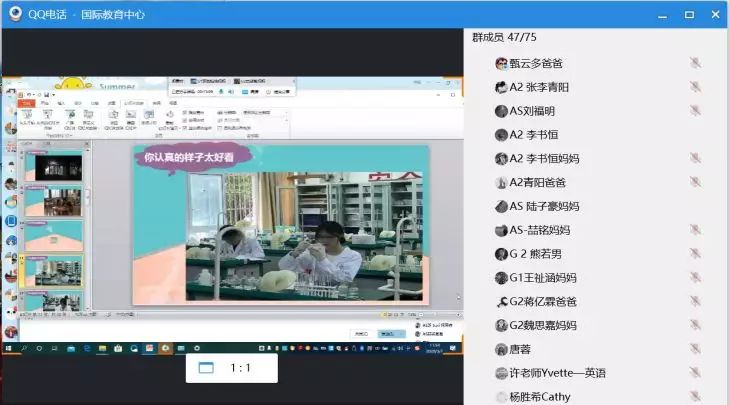Select member name 甄云多爸爸

[536, 64]
